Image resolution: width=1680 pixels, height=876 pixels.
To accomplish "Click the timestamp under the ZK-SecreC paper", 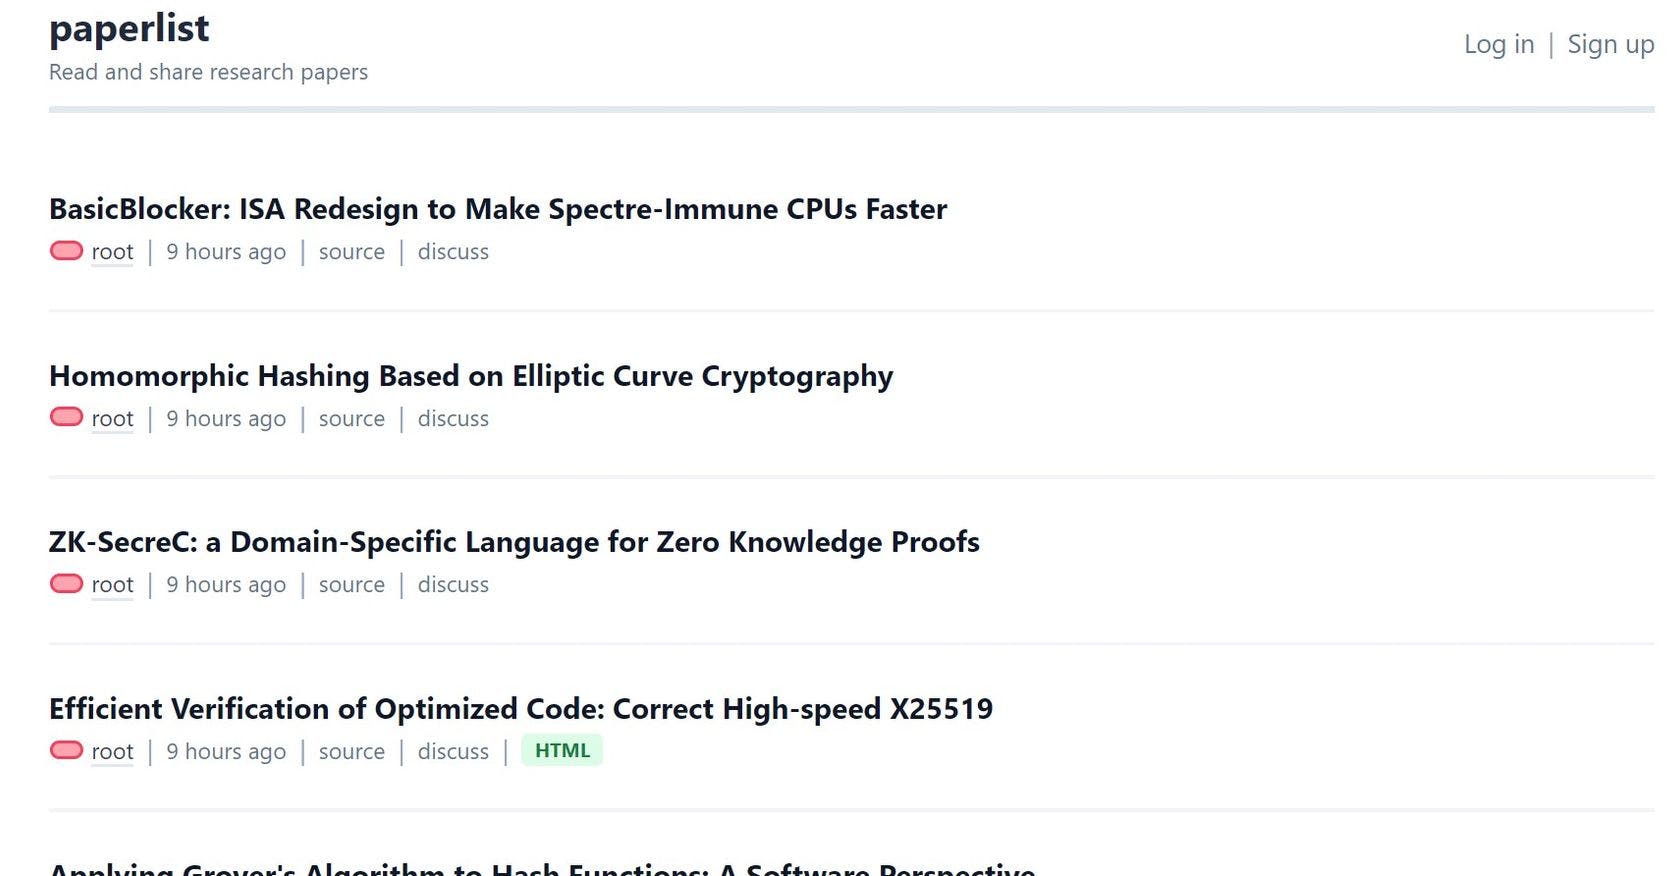I will tap(226, 585).
